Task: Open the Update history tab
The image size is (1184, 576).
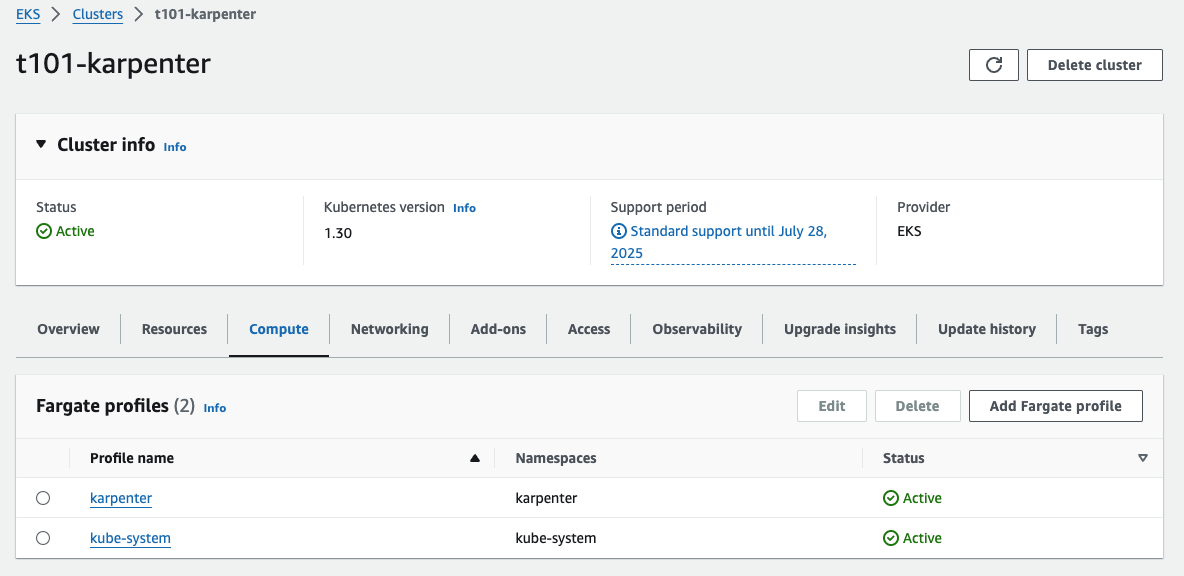Action: point(987,329)
